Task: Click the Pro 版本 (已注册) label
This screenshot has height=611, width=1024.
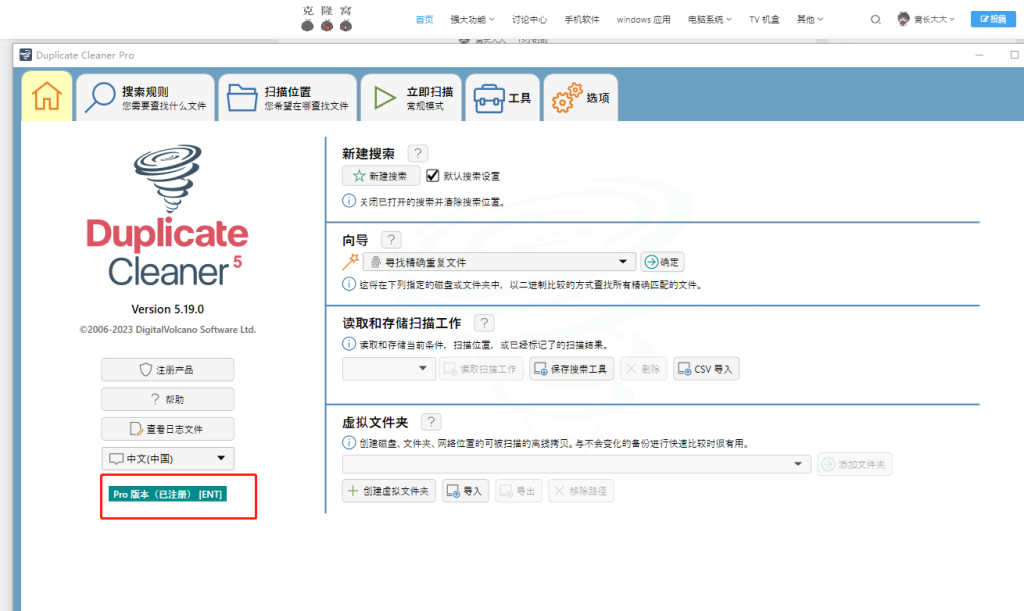Action: (168, 494)
